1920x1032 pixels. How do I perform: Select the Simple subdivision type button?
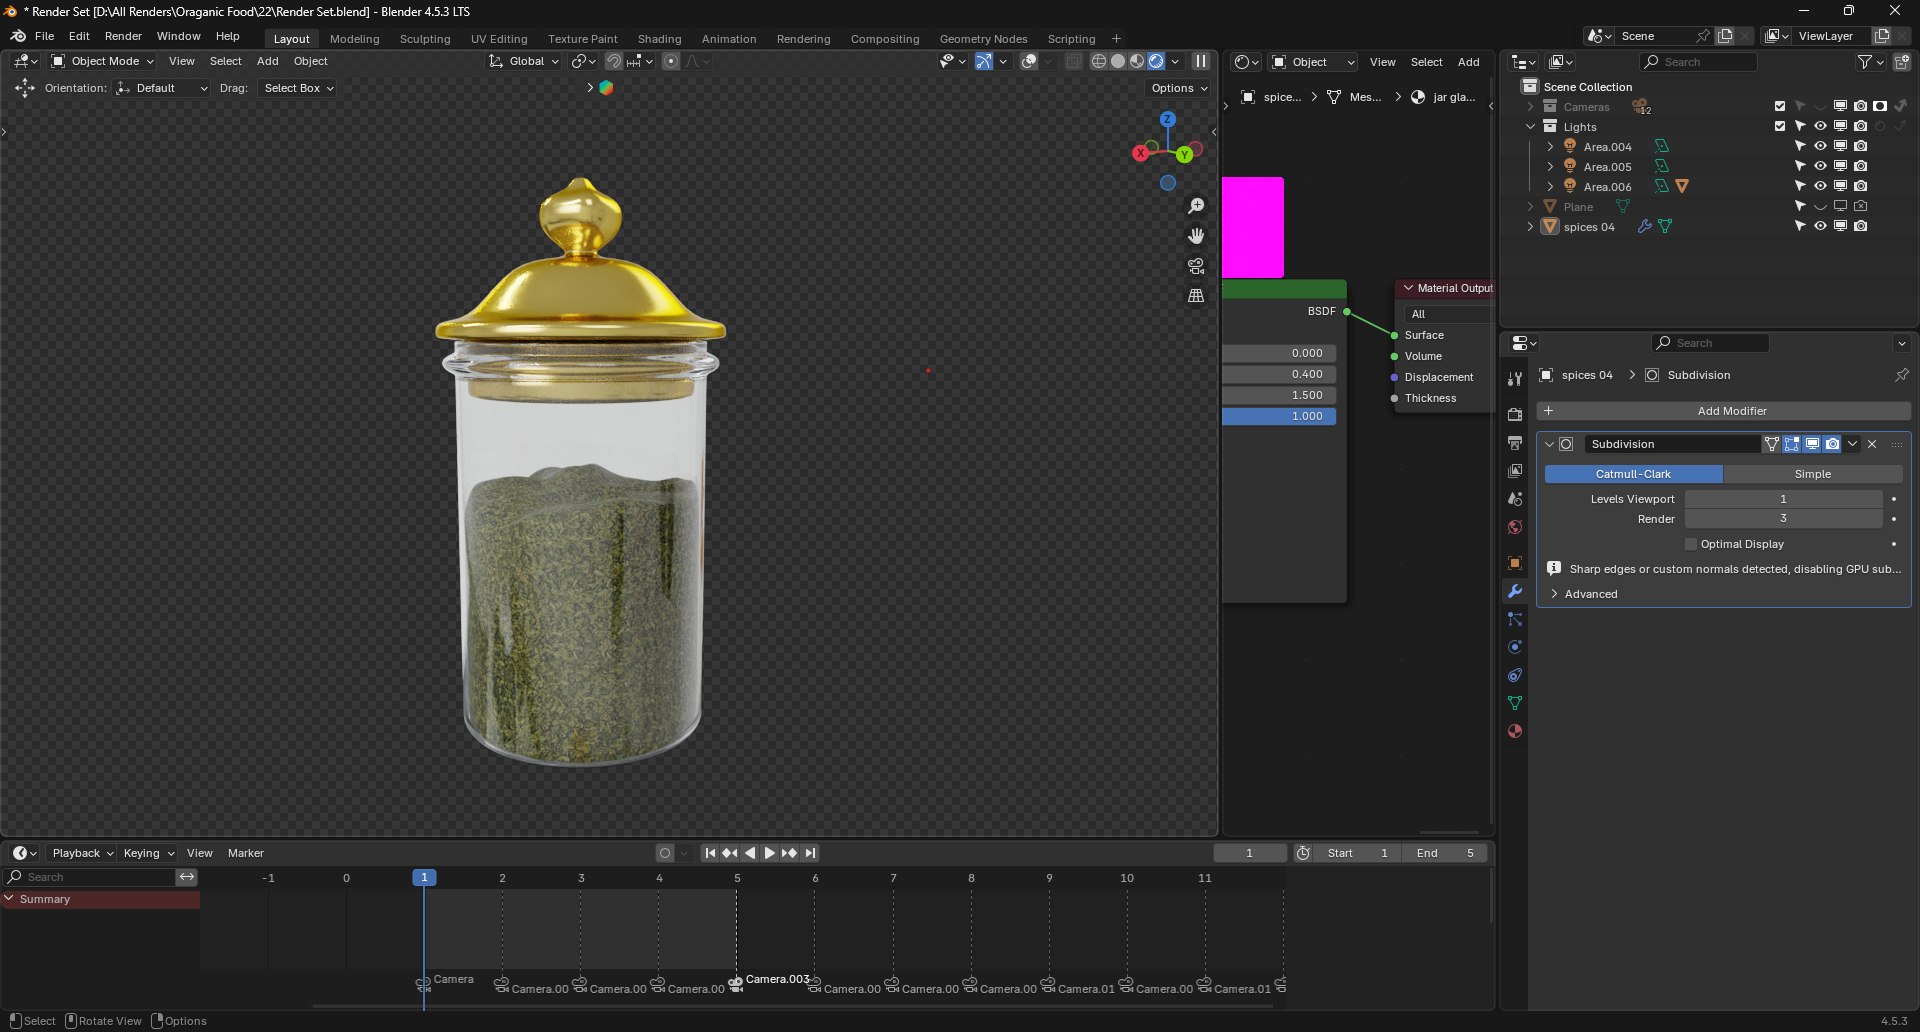point(1812,474)
